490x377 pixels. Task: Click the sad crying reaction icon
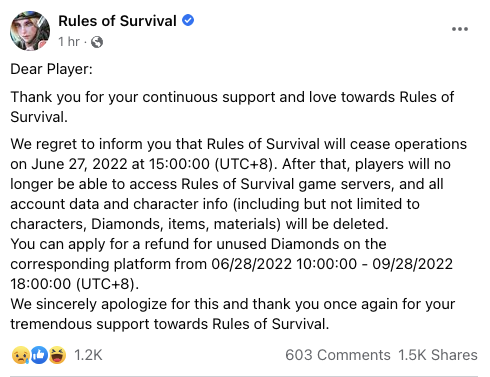pyautogui.click(x=21, y=355)
